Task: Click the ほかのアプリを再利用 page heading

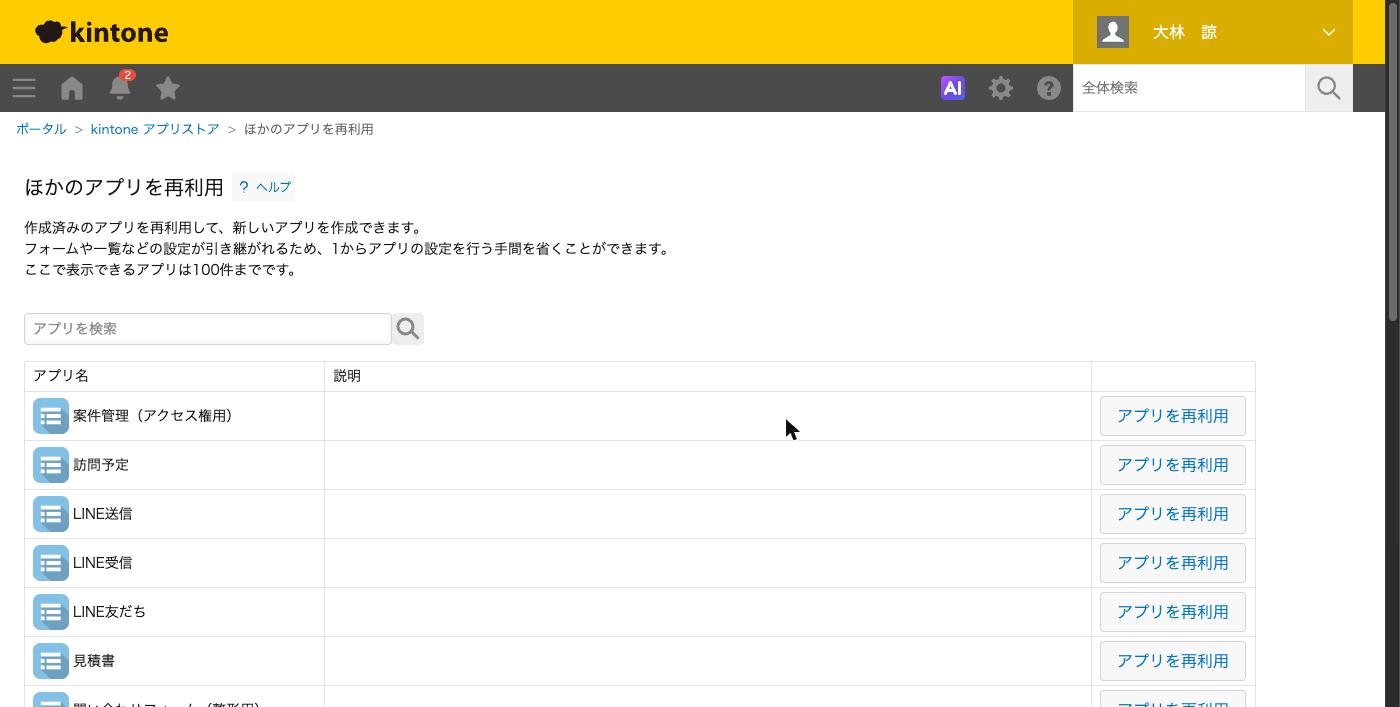Action: tap(124, 187)
